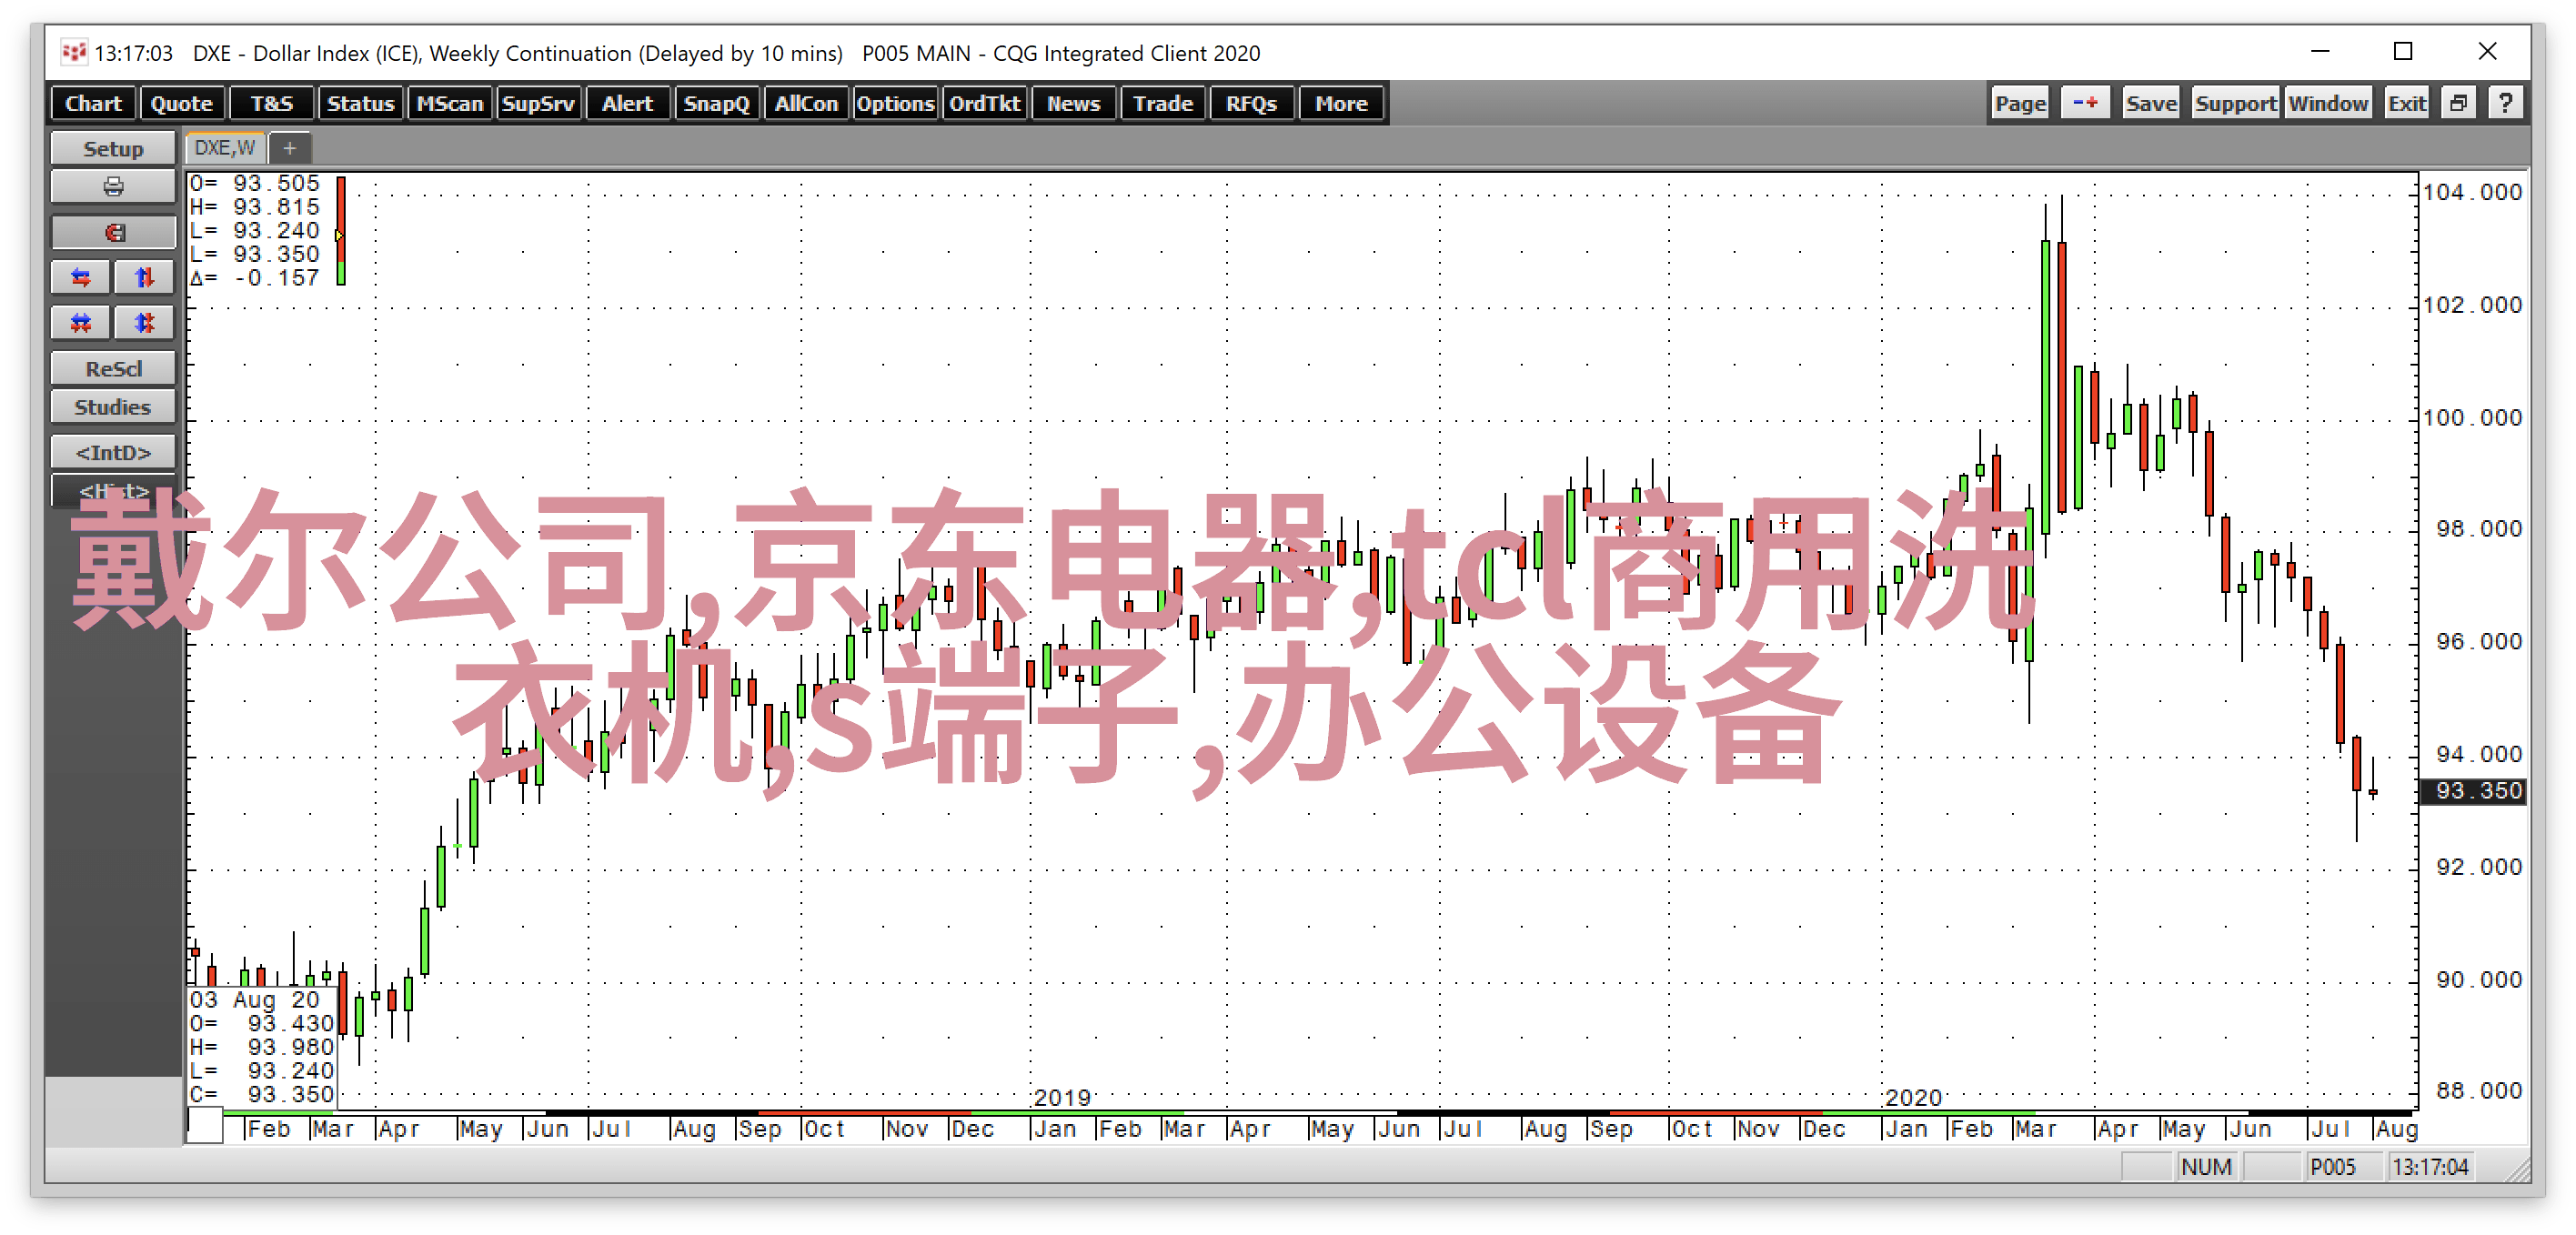Click the NUM status bar indicator
Image resolution: width=2576 pixels, height=1235 pixels.
2206,1167
